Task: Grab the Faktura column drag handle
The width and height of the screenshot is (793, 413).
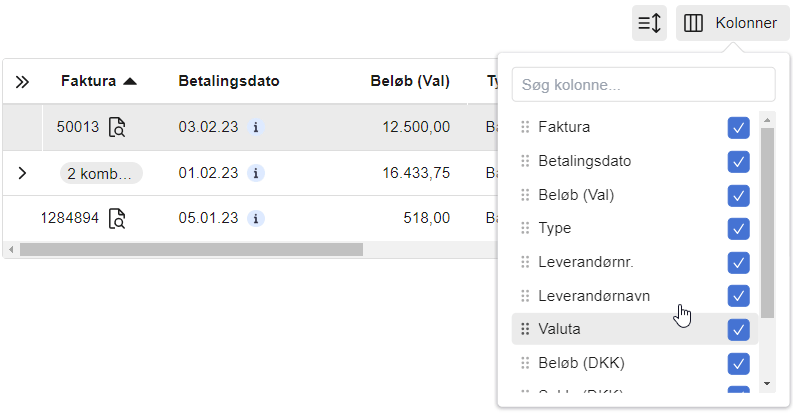Action: click(x=525, y=127)
